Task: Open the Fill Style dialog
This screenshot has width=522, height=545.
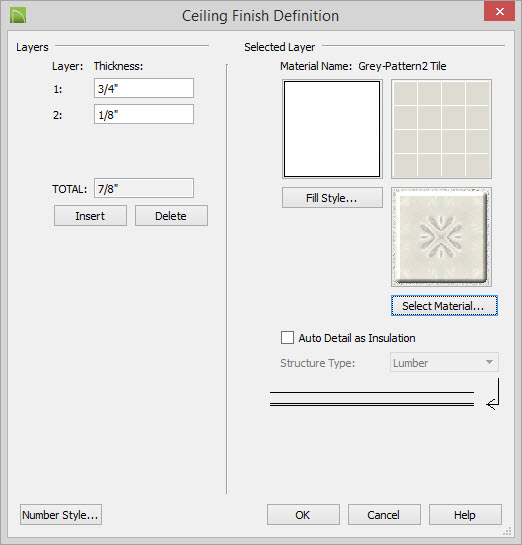Action: 332,198
